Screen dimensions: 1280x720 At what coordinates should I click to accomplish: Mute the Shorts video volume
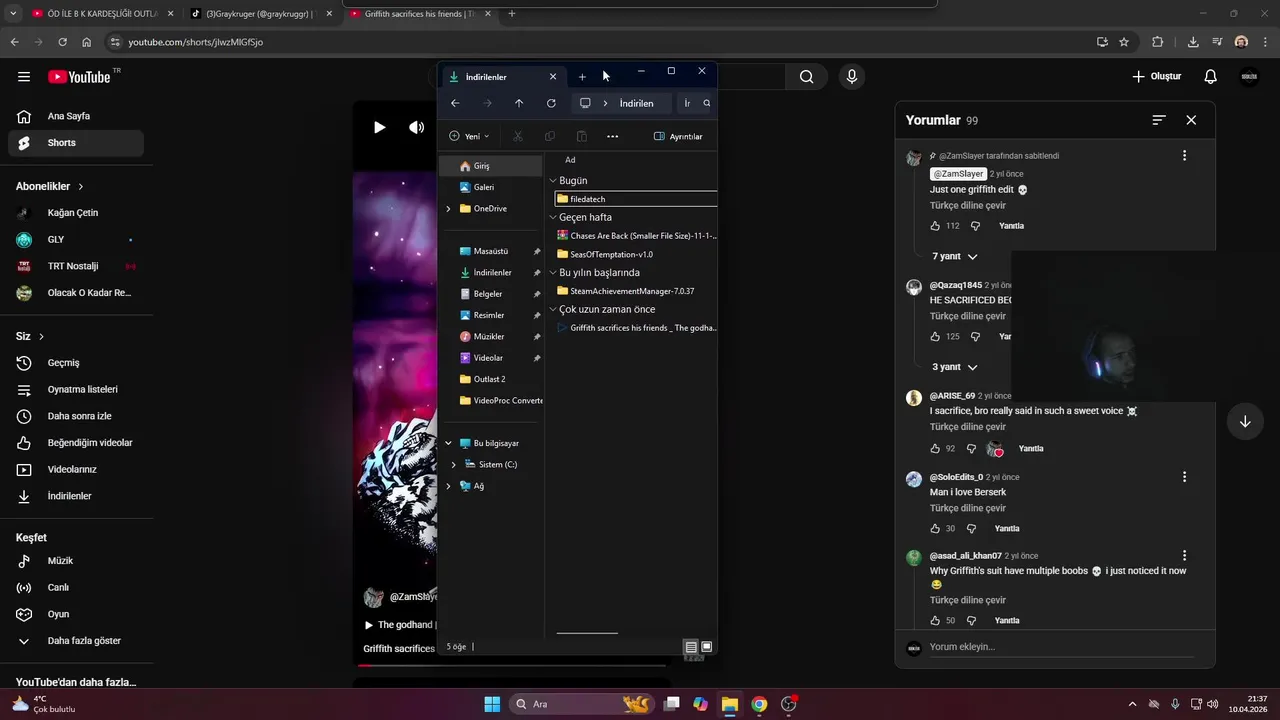[416, 127]
